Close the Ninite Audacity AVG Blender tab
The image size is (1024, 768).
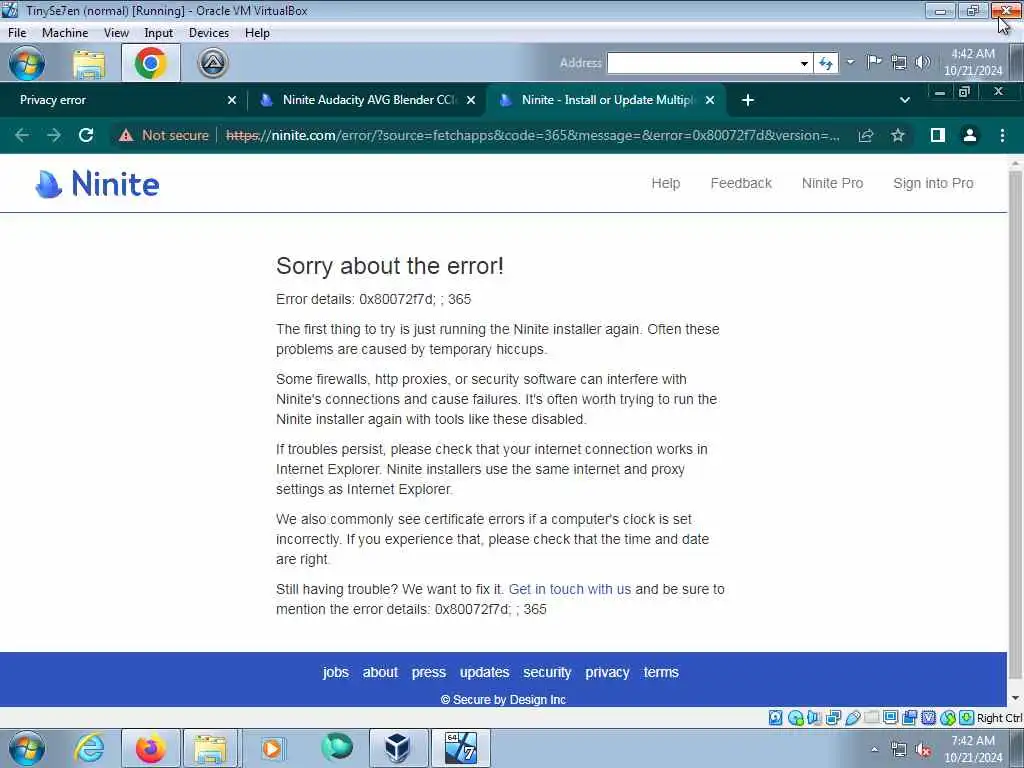(x=471, y=100)
